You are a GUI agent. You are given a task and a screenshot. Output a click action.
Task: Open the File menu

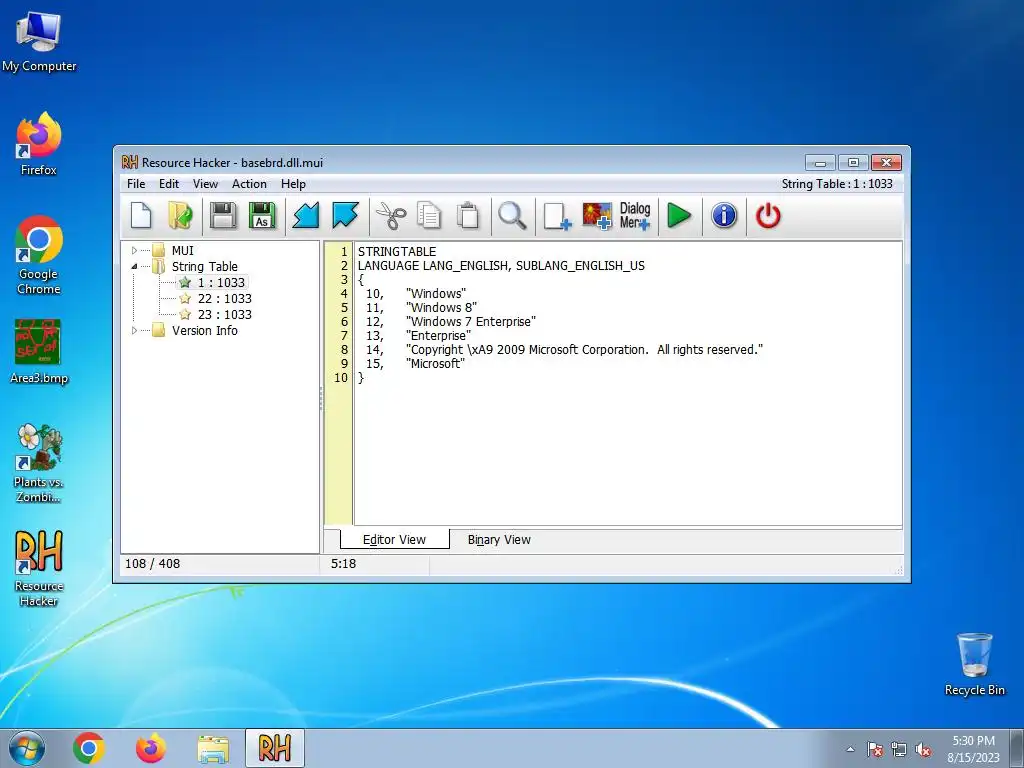click(136, 184)
